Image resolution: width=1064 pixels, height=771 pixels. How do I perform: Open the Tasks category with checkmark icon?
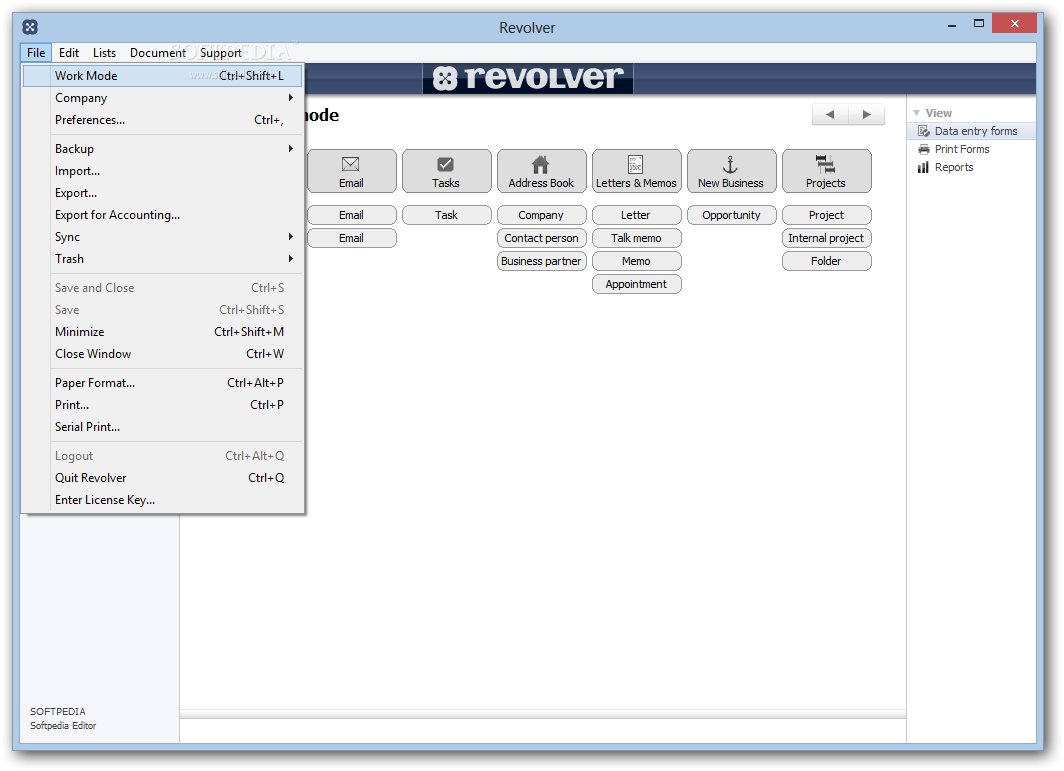pos(446,171)
